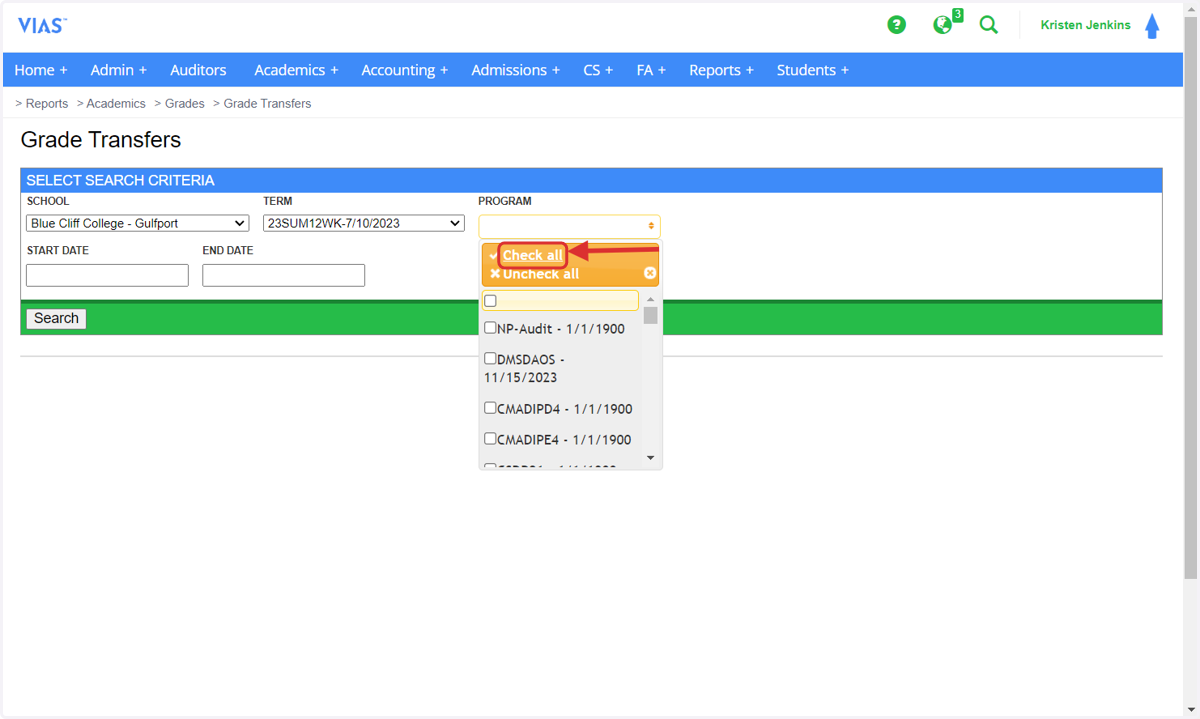This screenshot has height=719, width=1200.
Task: Open the Term dropdown showing 23SUM12WK-7/10/2023
Action: click(x=364, y=223)
